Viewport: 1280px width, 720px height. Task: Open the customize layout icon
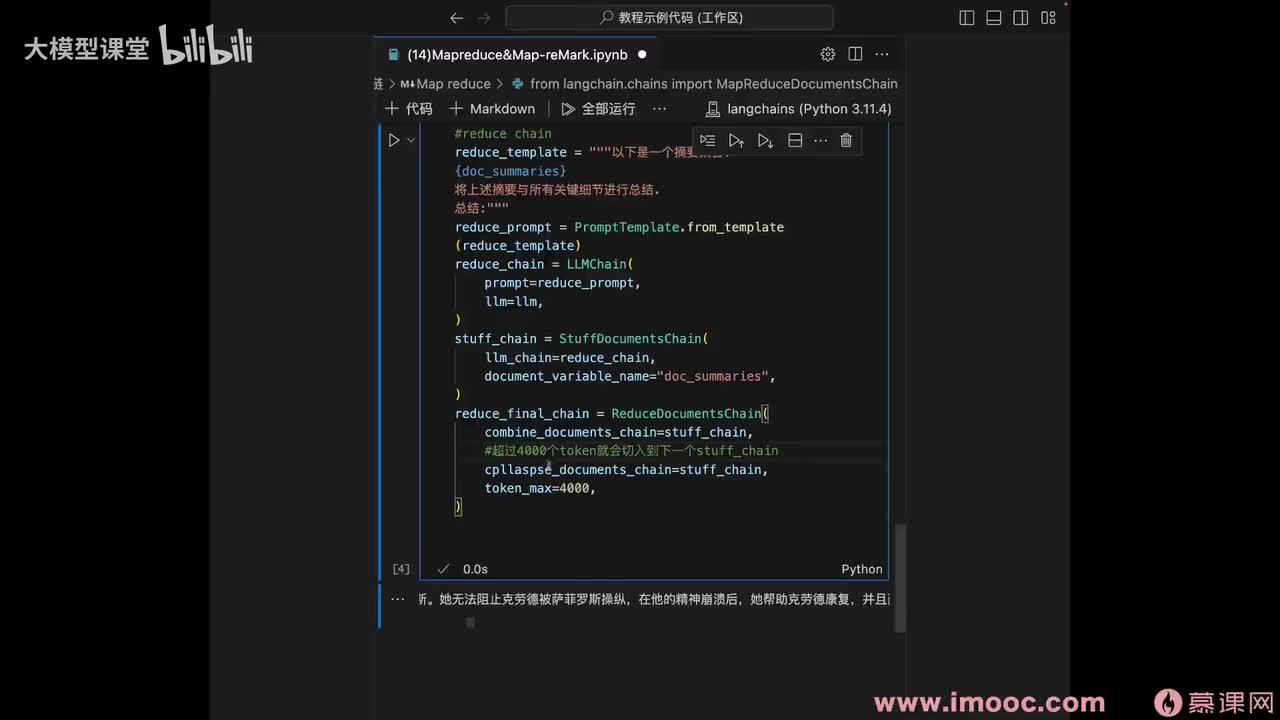(1048, 18)
